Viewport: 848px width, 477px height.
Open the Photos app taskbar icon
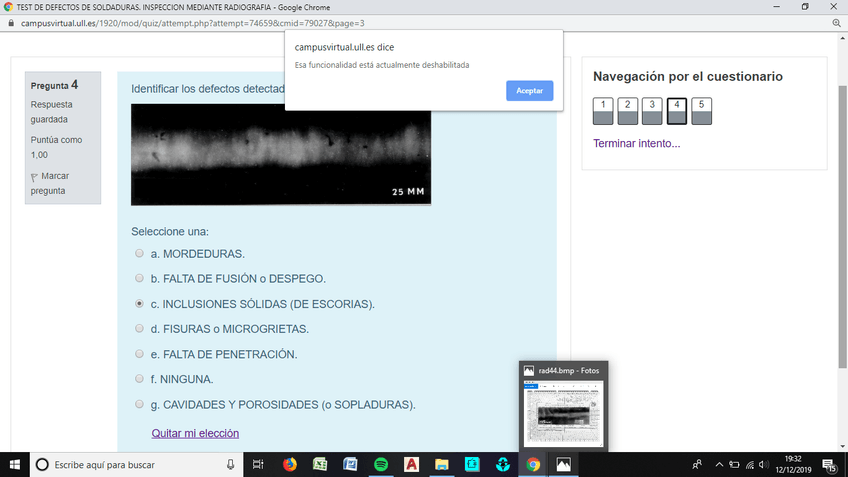563,464
